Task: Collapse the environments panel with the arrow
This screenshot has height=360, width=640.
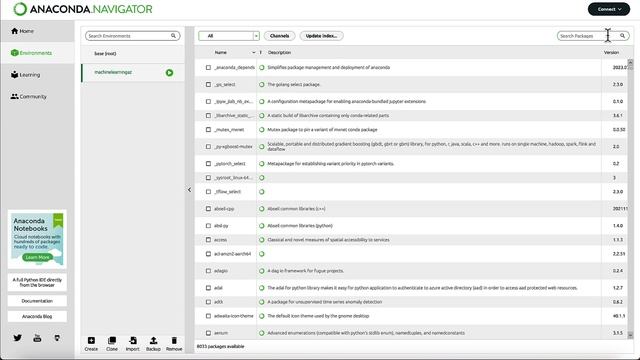Action: pos(189,190)
